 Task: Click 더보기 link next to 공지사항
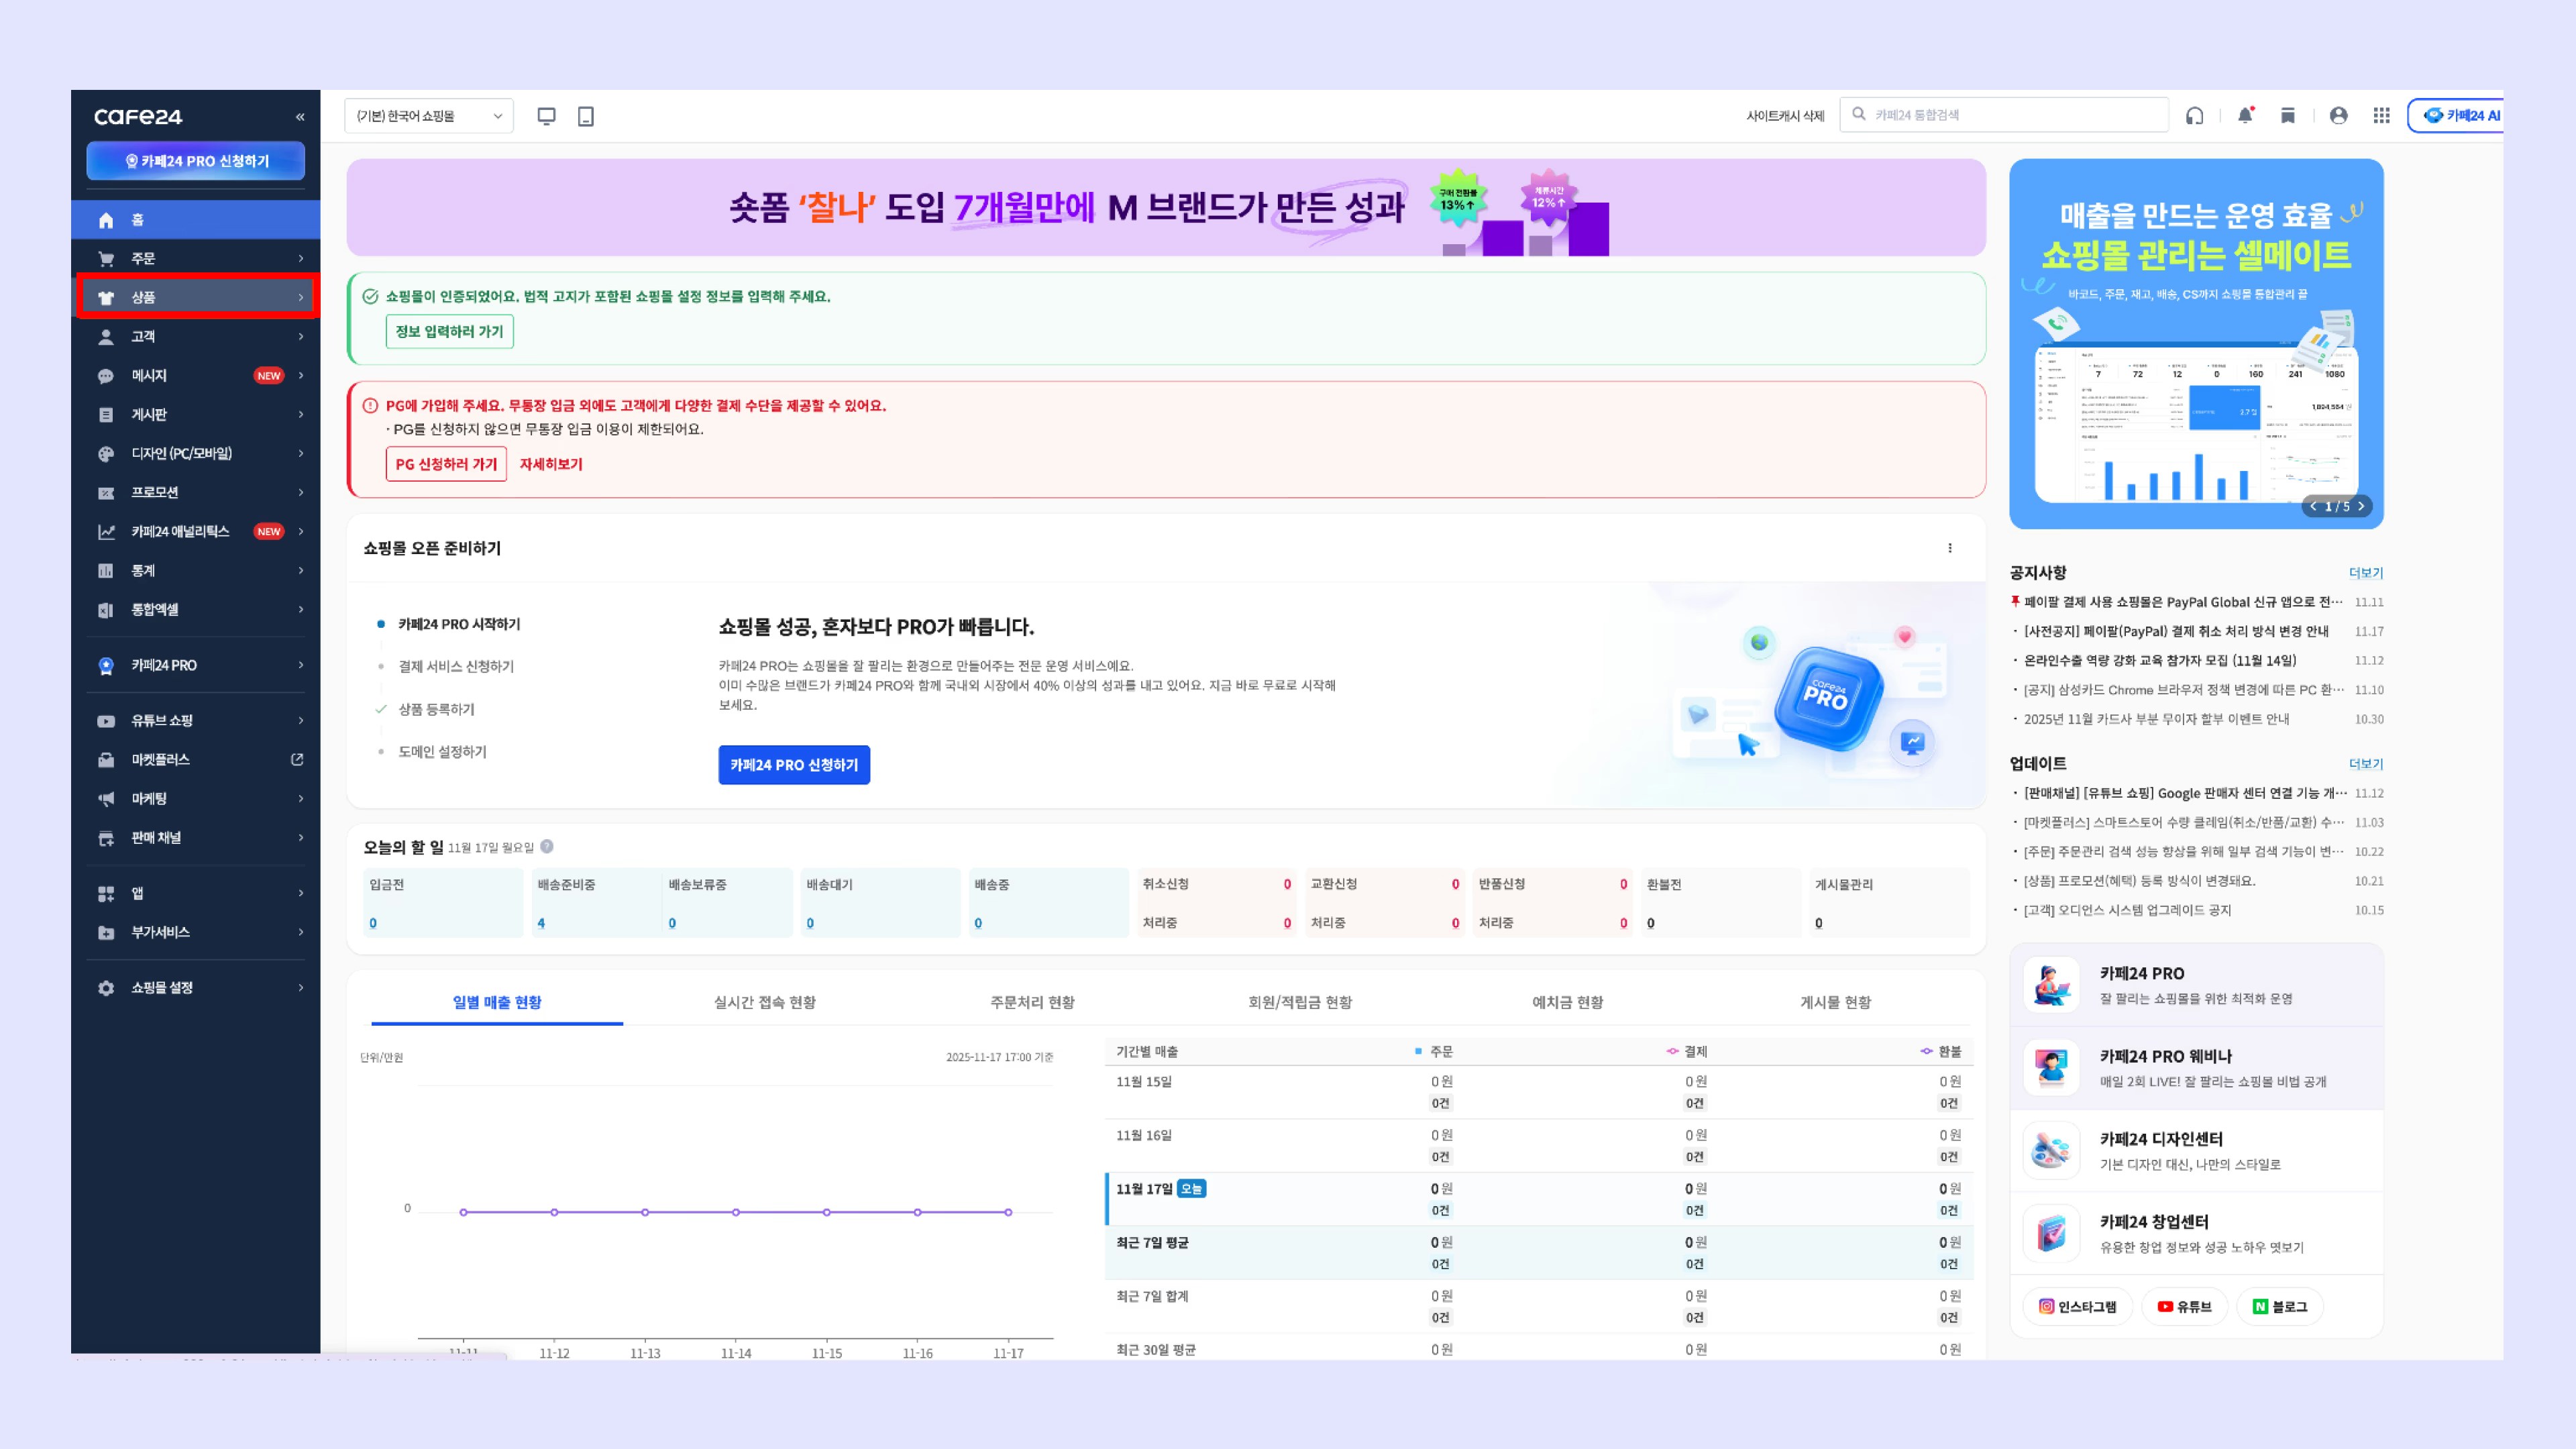(2365, 573)
